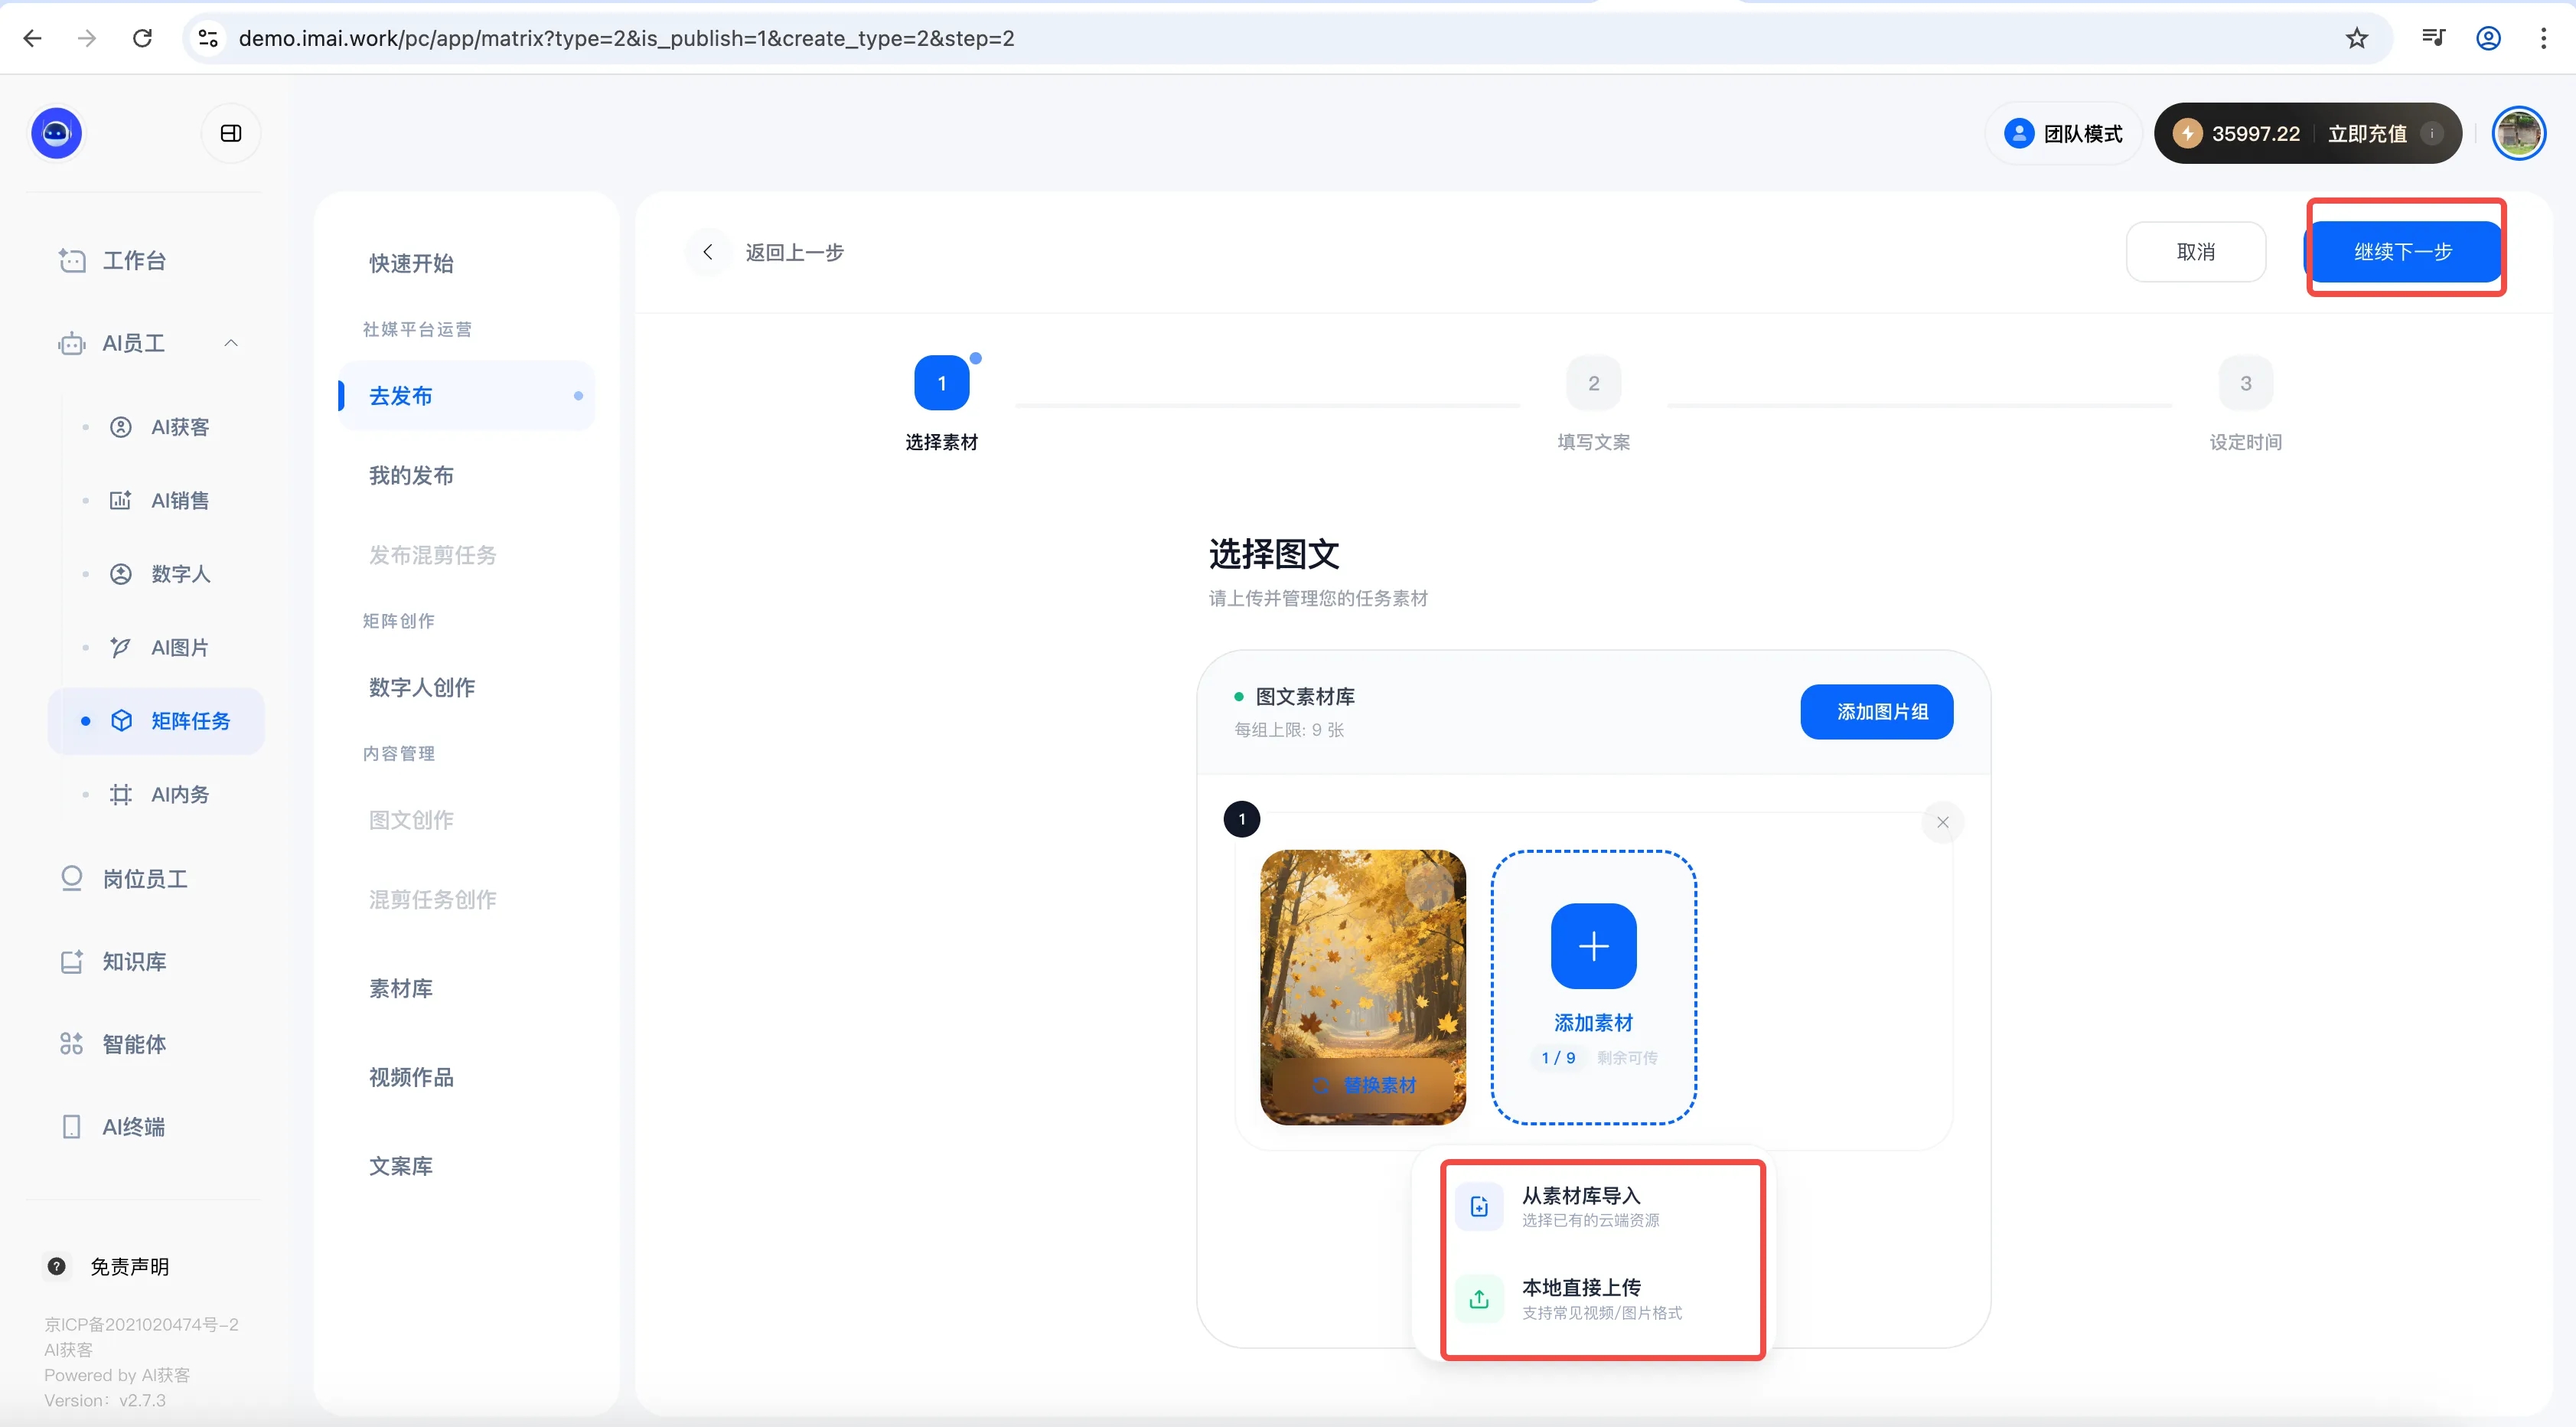Screen dimensions: 2576x1427
Task: Bookmark page with star icon
Action: [x=2357, y=38]
